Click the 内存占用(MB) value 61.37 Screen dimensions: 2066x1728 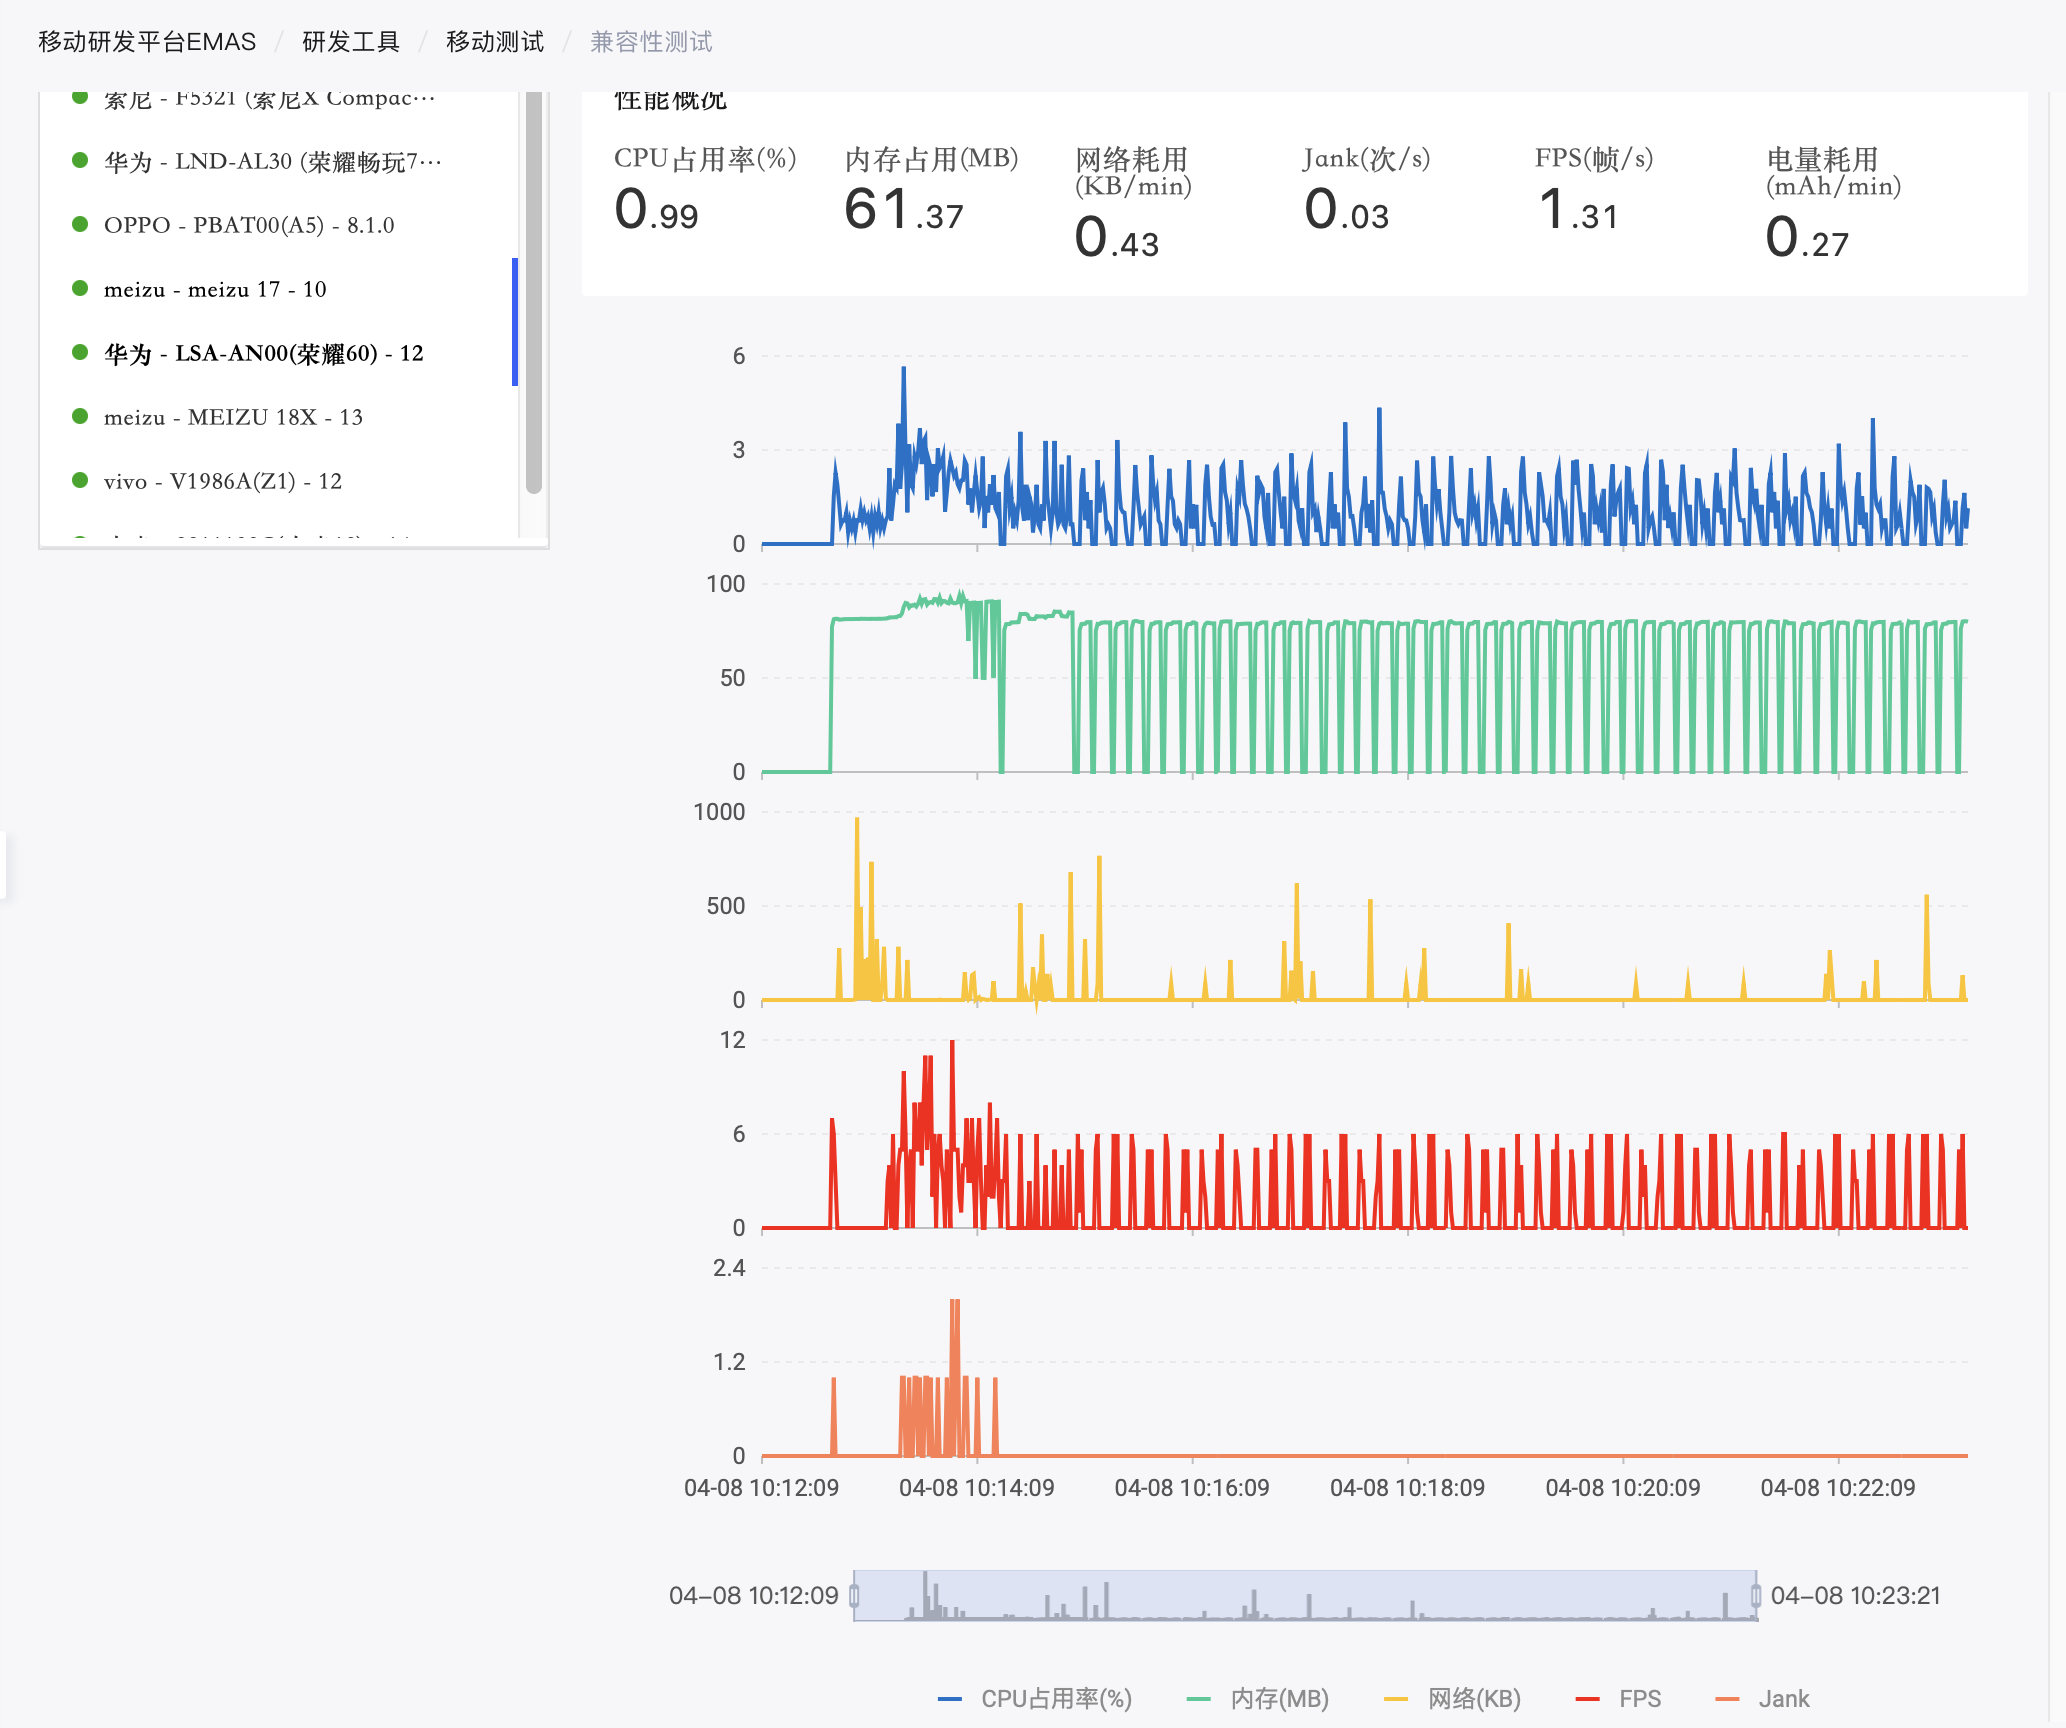point(903,210)
